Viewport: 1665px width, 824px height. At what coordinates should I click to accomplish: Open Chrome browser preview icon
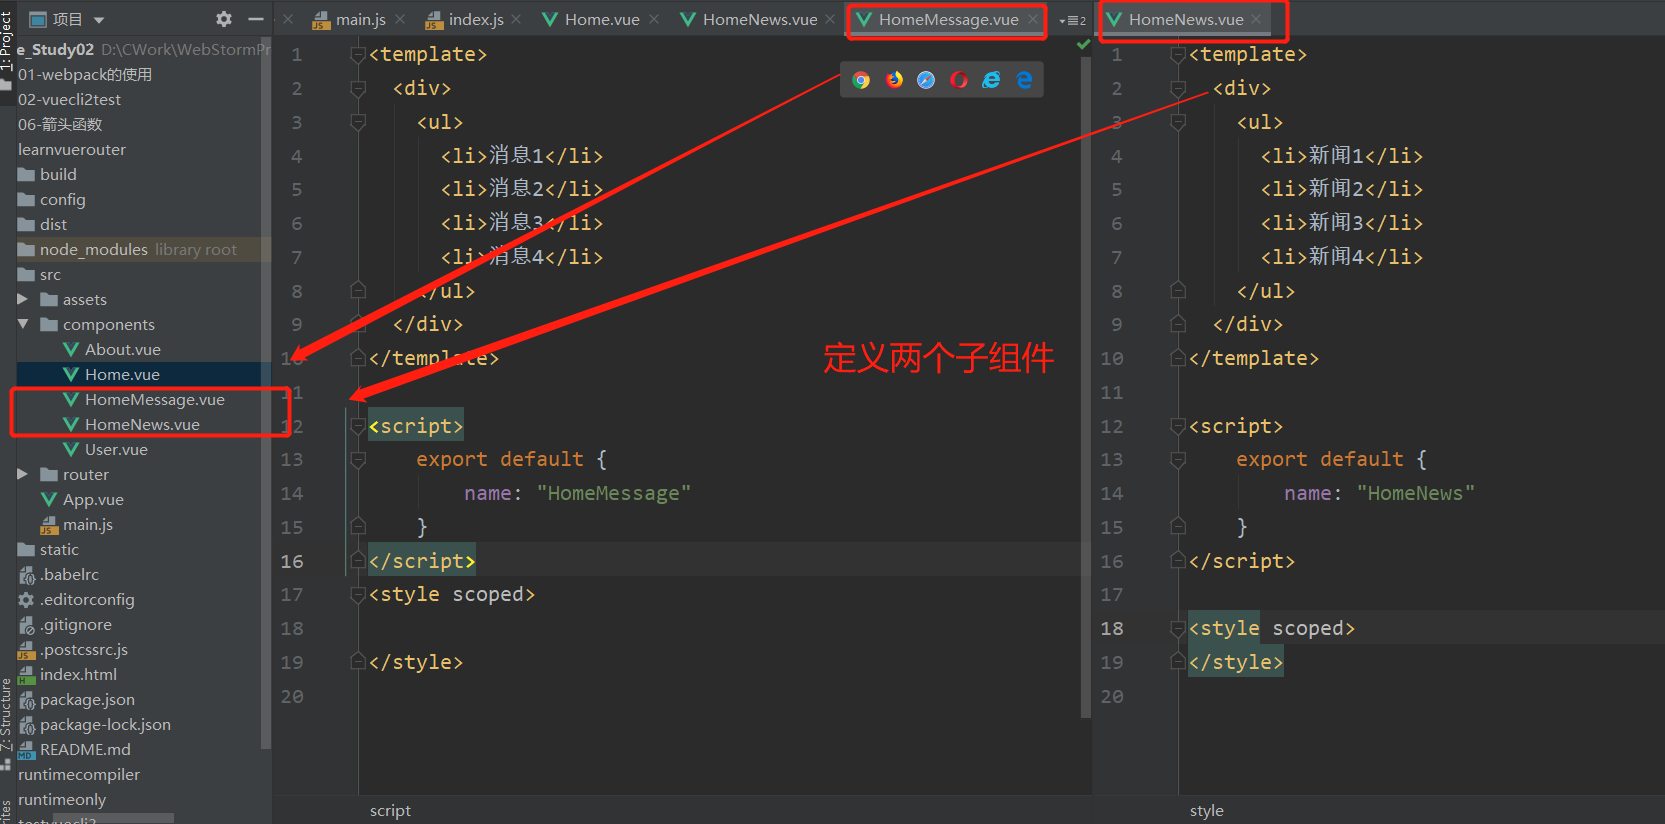(x=861, y=80)
